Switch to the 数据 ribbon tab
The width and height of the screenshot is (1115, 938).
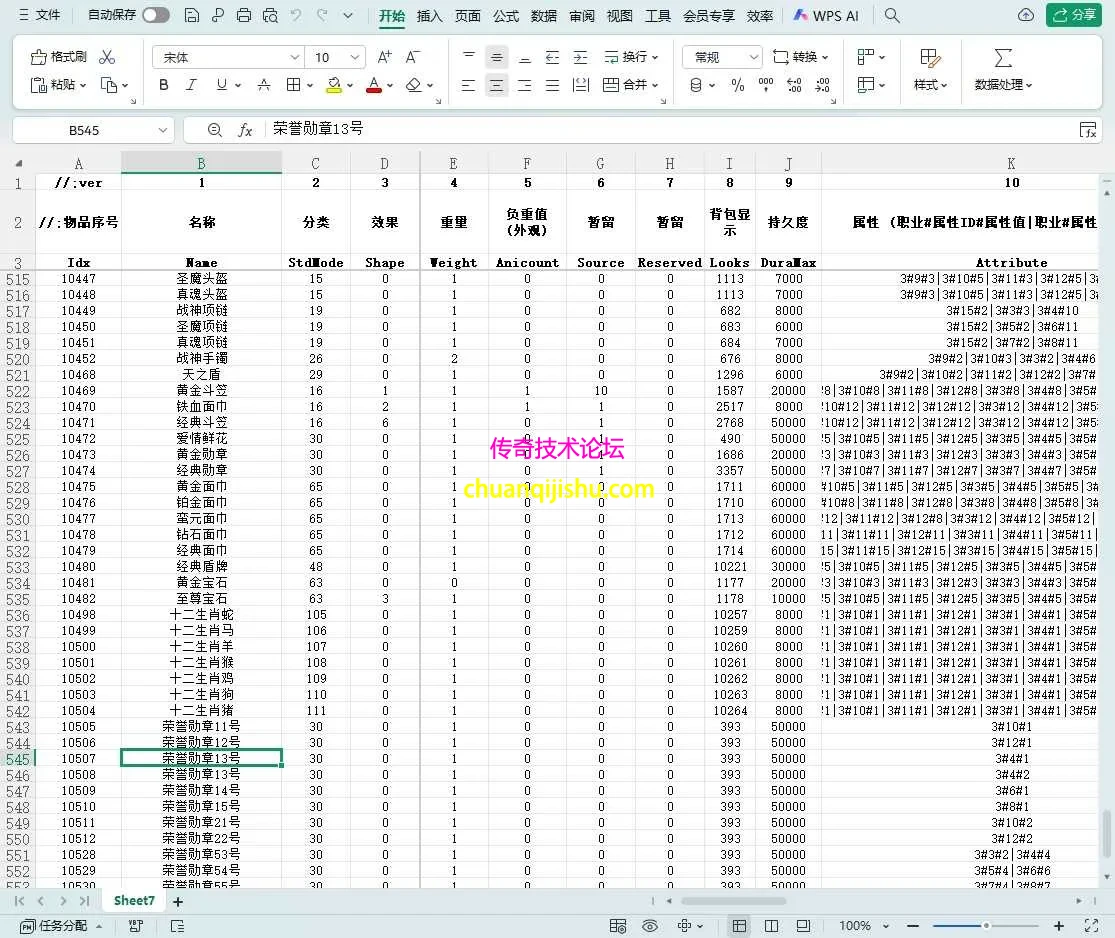543,16
